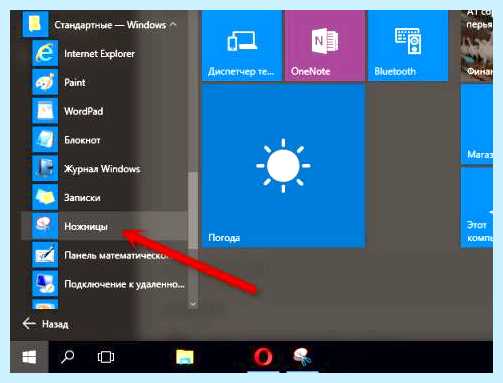This screenshot has width=503, height=383.
Task: Click the Internet Explorer text label
Action: [x=99, y=54]
